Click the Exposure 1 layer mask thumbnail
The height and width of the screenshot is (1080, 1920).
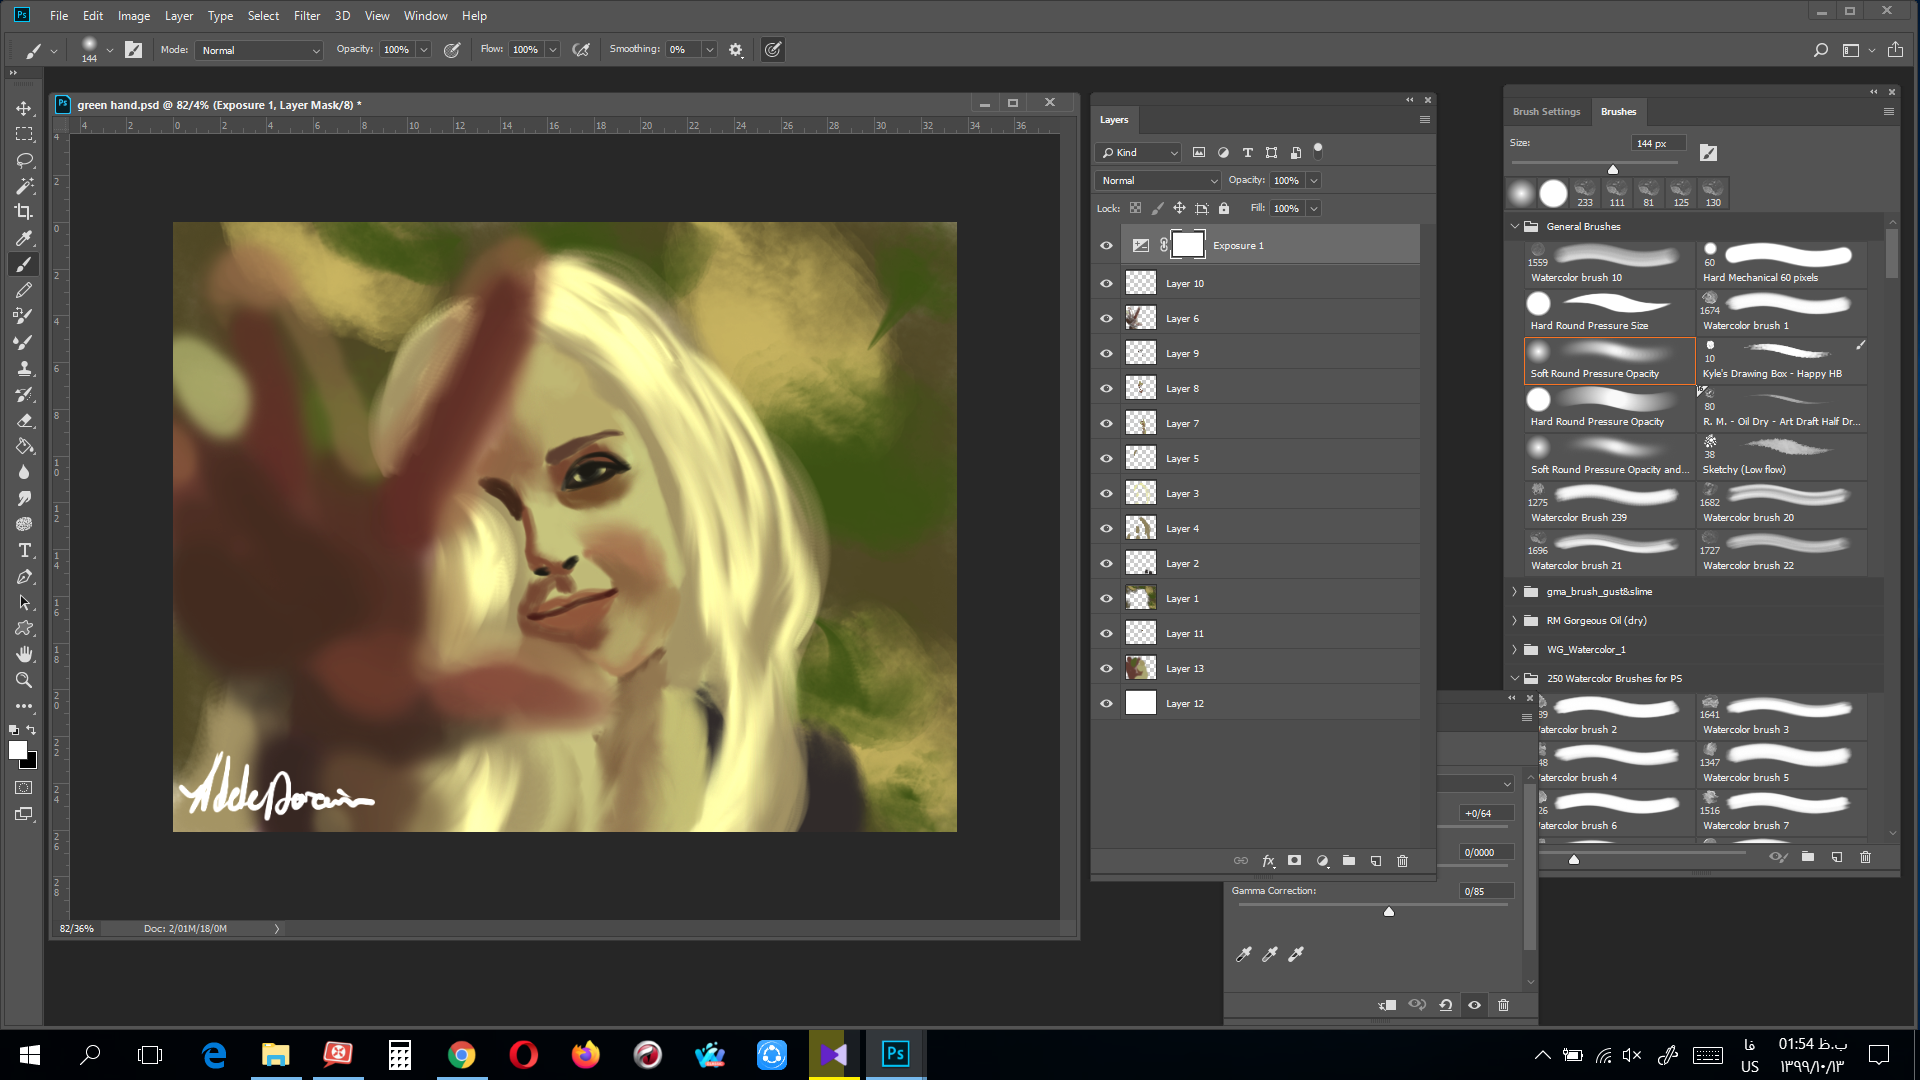(1187, 245)
